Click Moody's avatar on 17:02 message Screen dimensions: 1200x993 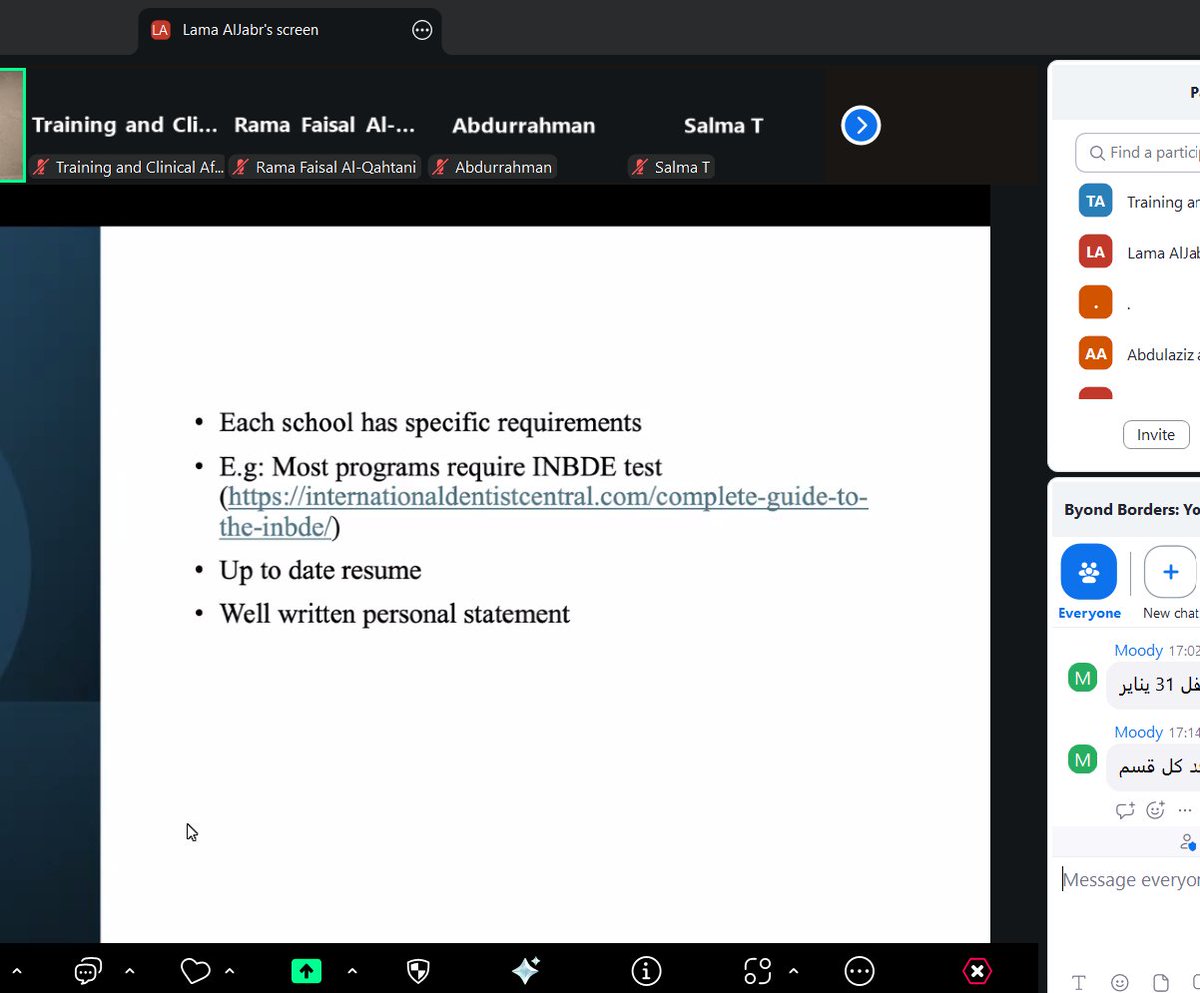[x=1082, y=678]
